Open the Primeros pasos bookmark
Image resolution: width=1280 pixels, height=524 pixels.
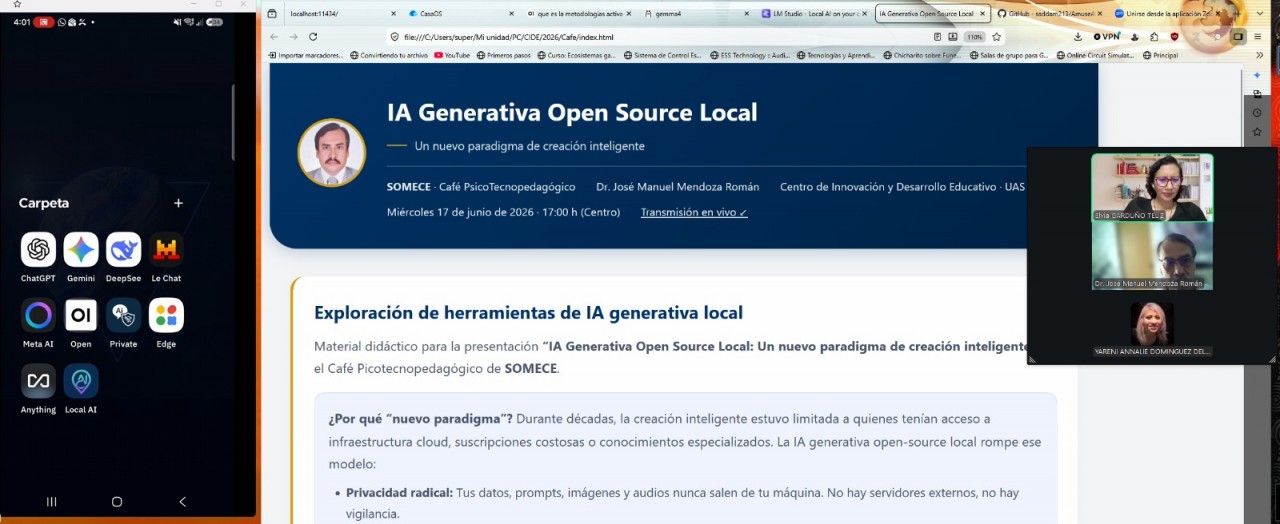[503, 56]
